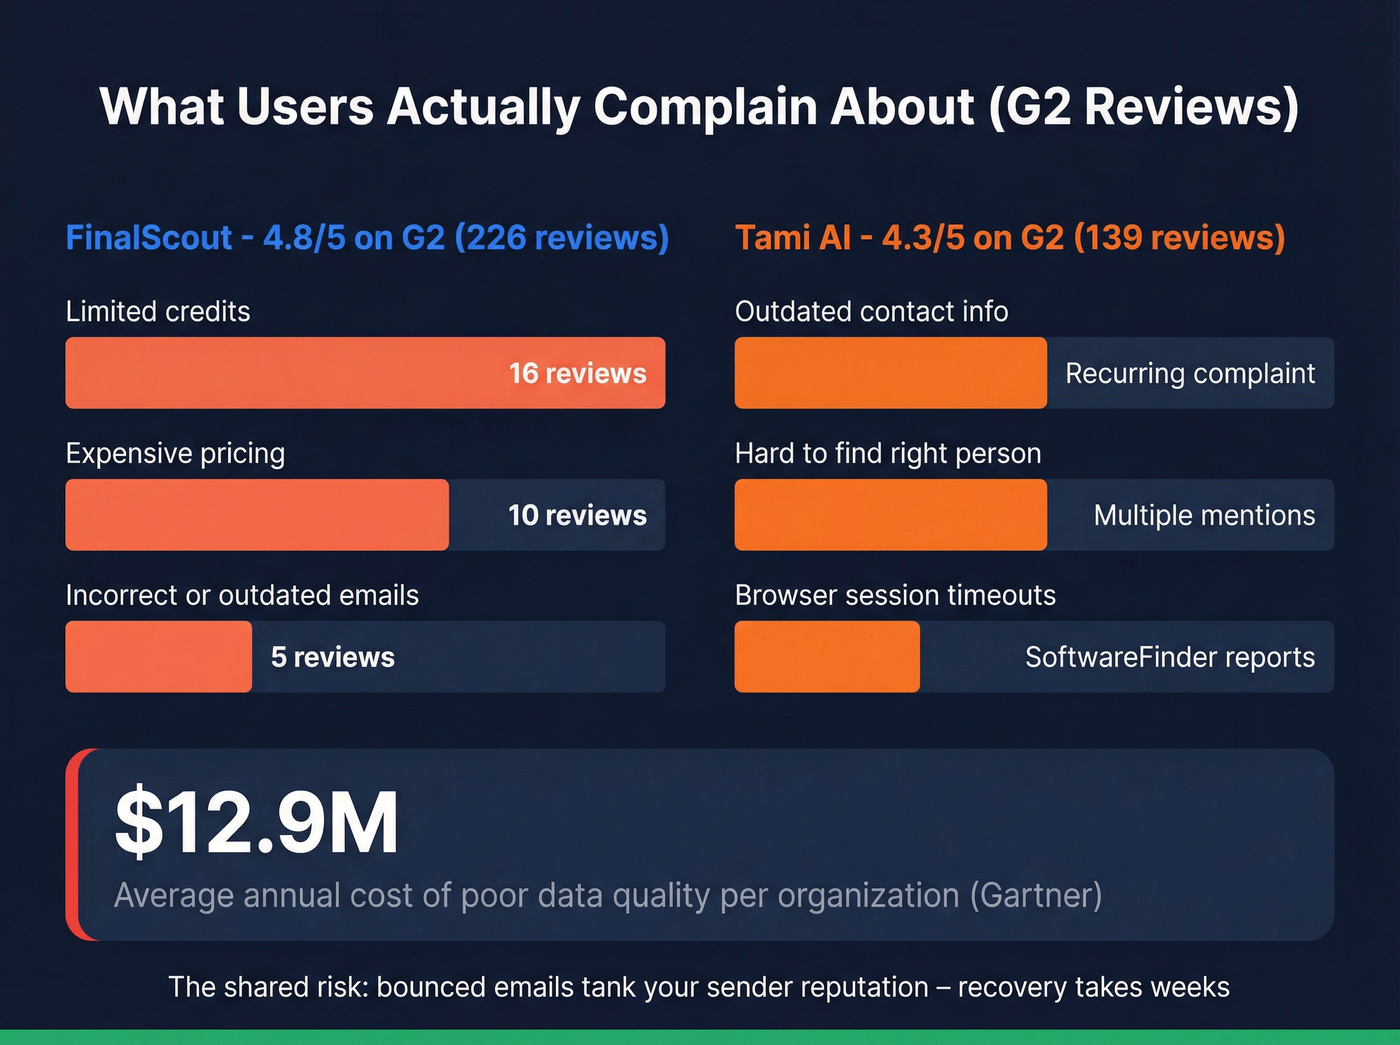This screenshot has height=1045, width=1400.
Task: Click the '$12.9M' figure
Action: click(257, 823)
